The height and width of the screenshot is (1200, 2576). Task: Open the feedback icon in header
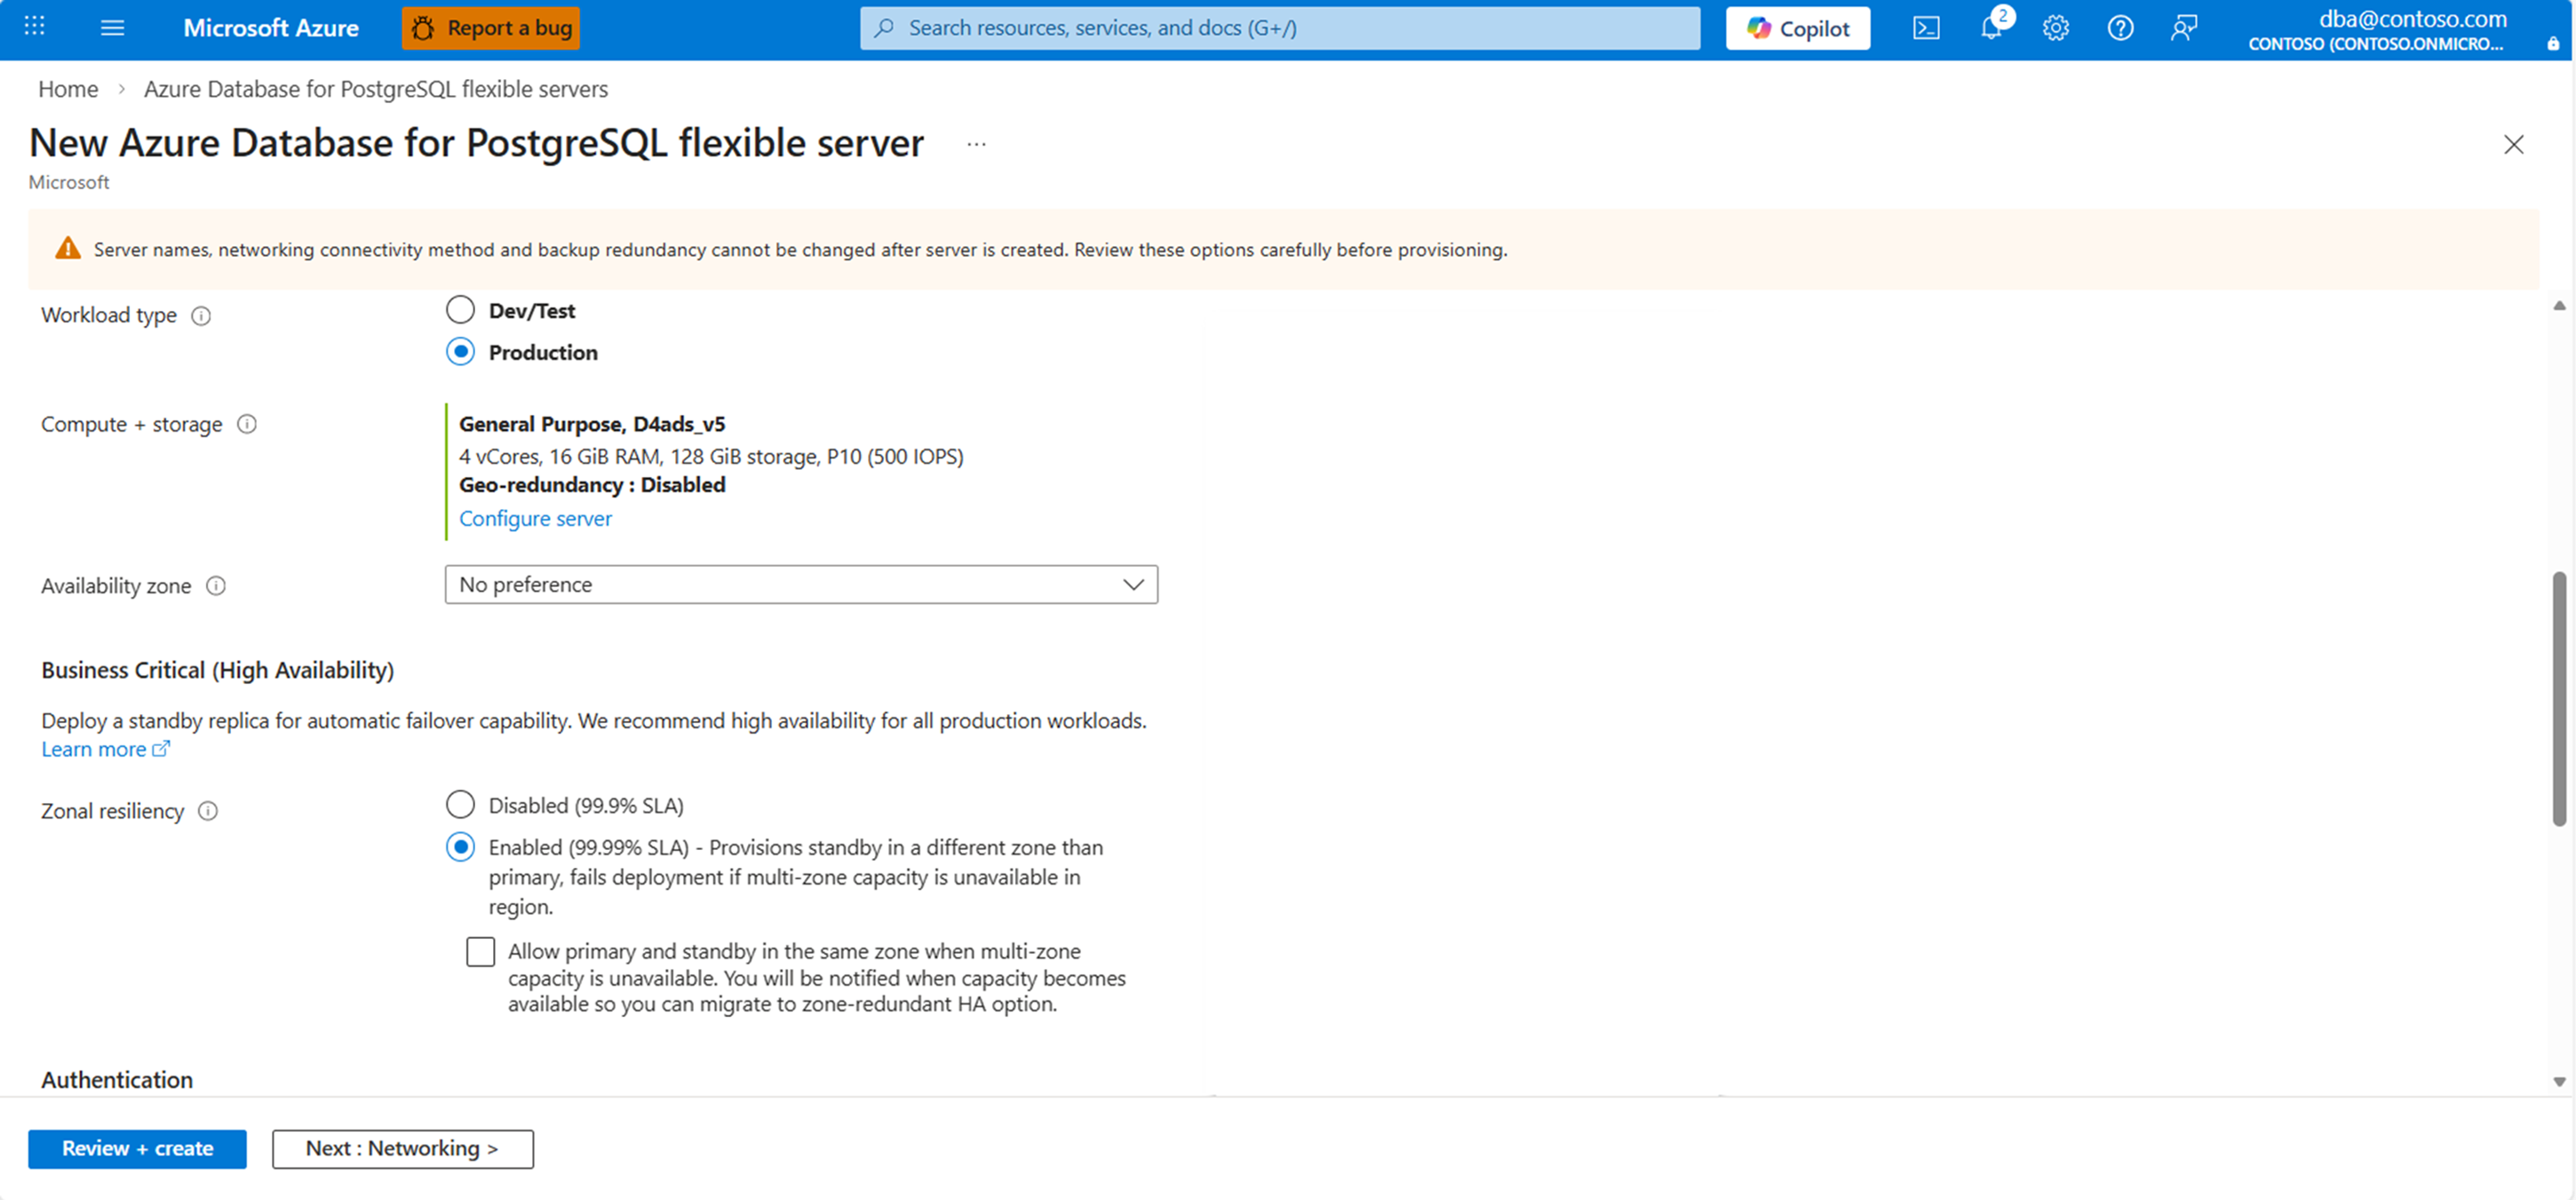[2184, 28]
